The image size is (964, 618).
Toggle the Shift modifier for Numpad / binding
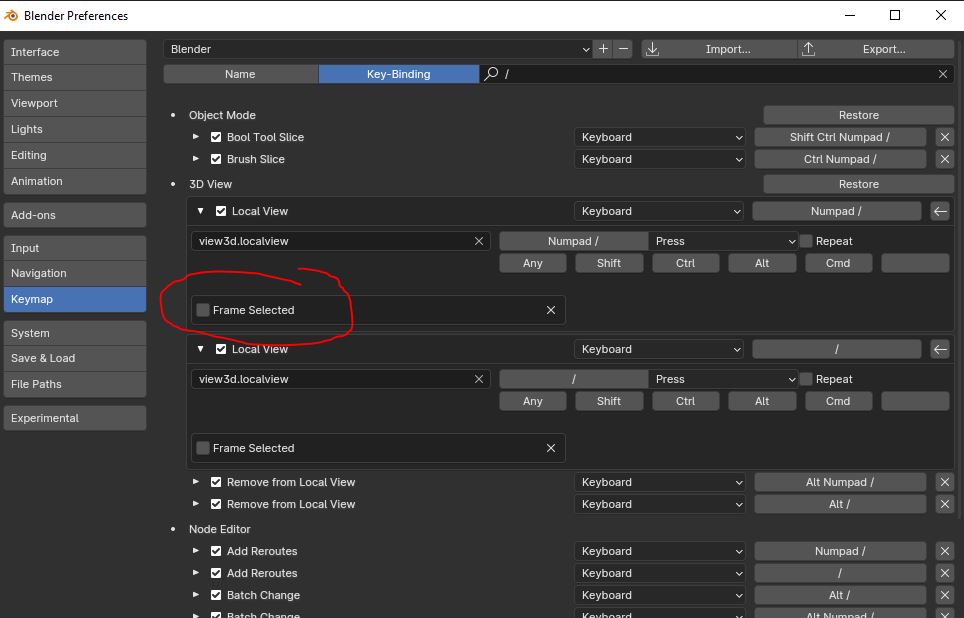tap(608, 263)
